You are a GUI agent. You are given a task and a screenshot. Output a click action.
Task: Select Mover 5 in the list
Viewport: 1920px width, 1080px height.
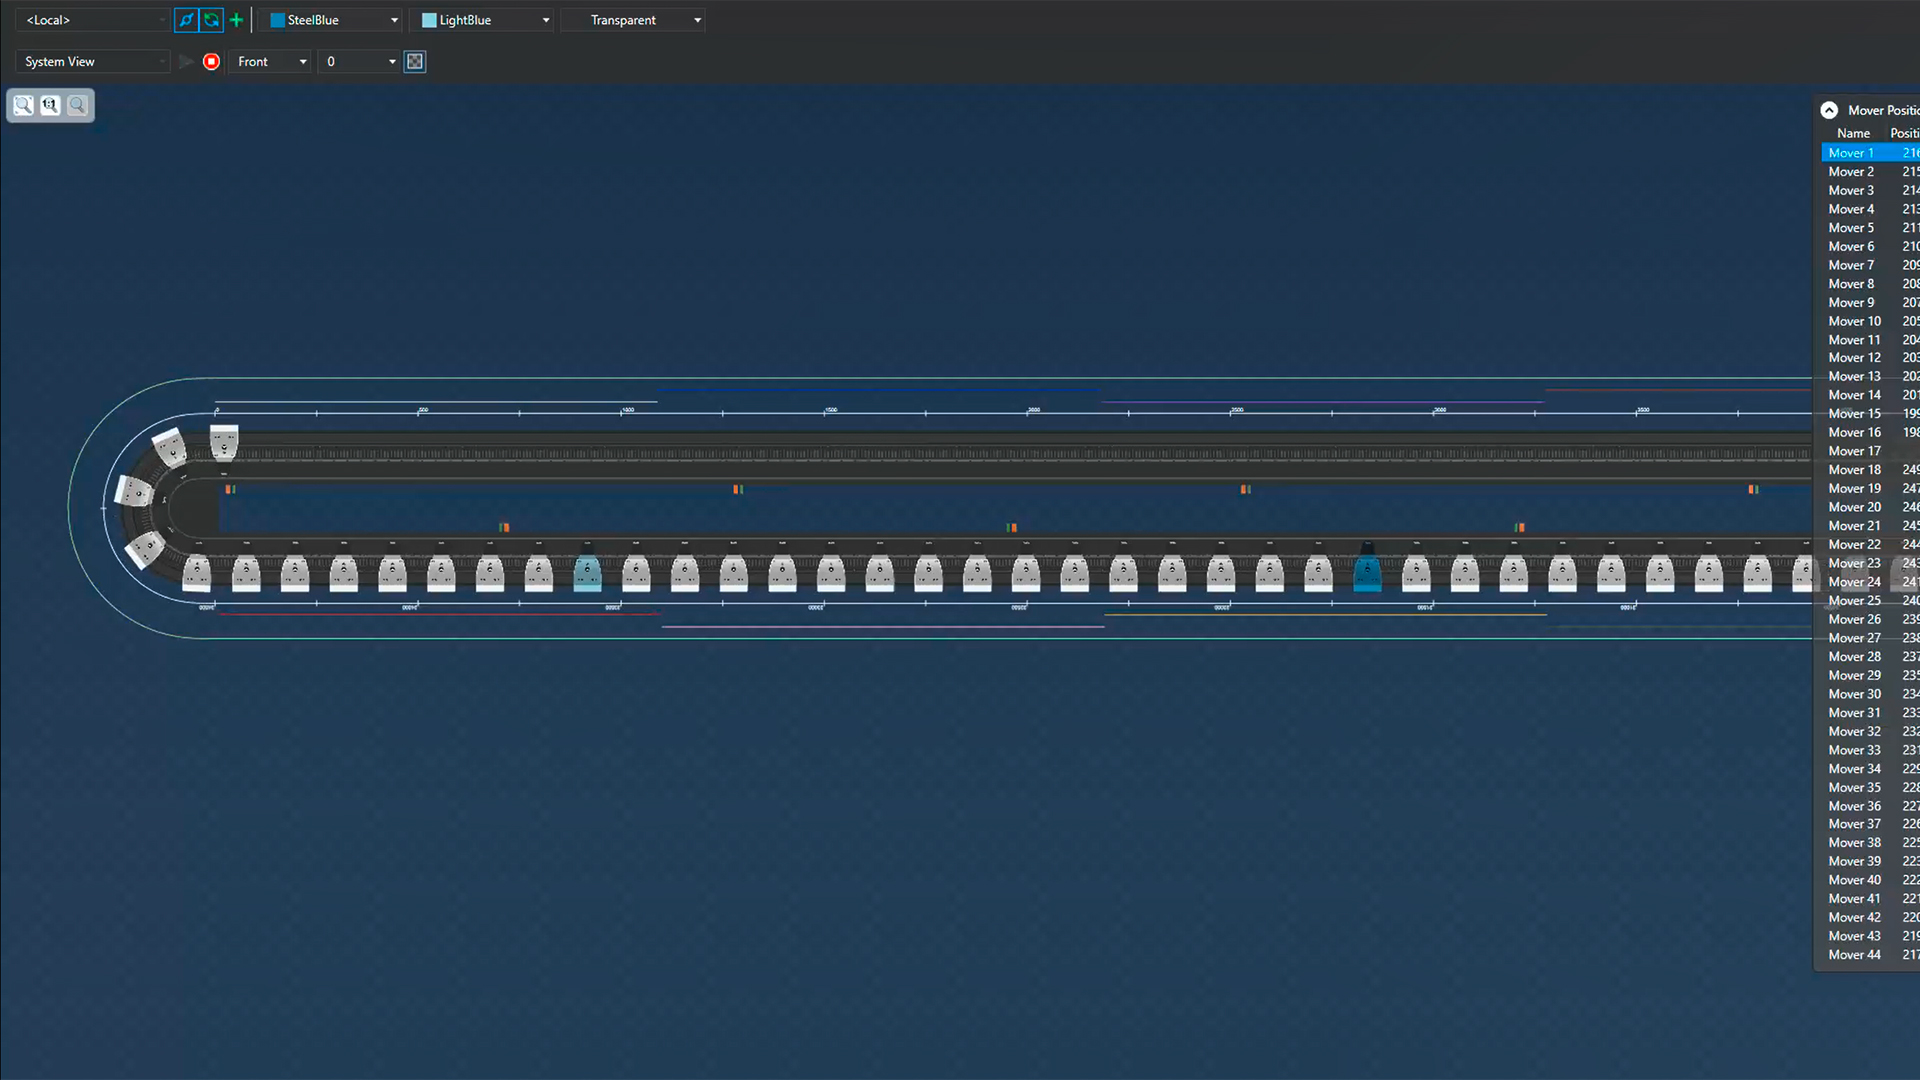tap(1851, 227)
